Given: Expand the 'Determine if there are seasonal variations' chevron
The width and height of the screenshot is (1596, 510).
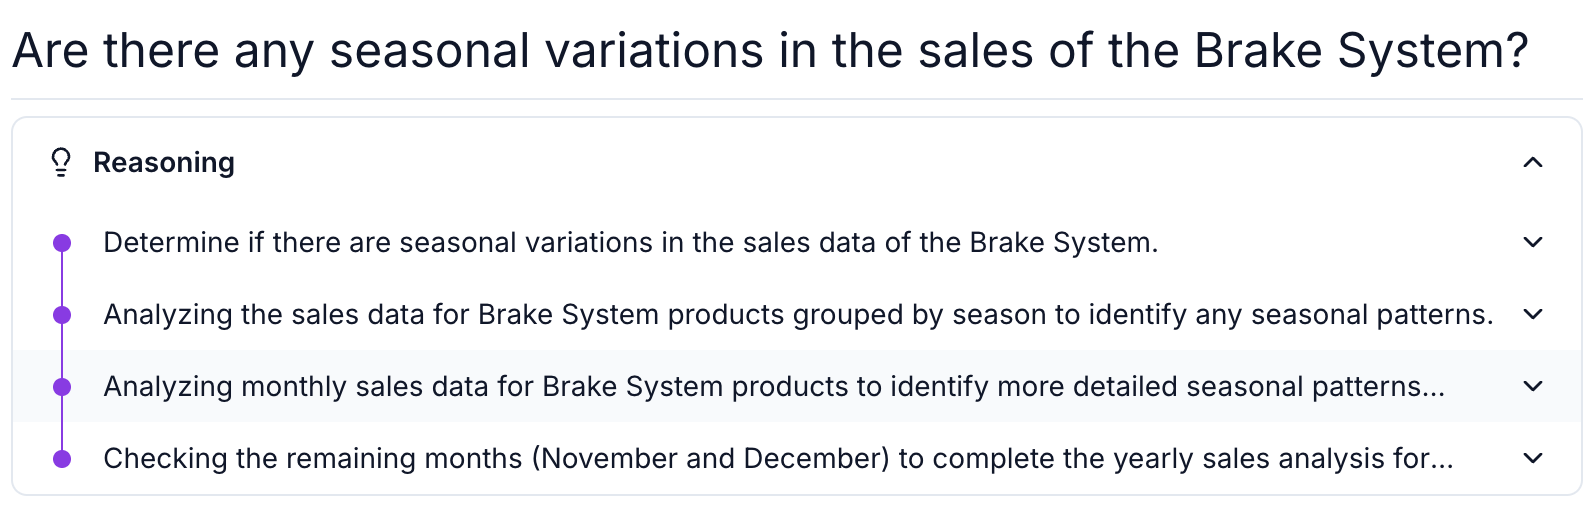Looking at the screenshot, I should click(1532, 242).
